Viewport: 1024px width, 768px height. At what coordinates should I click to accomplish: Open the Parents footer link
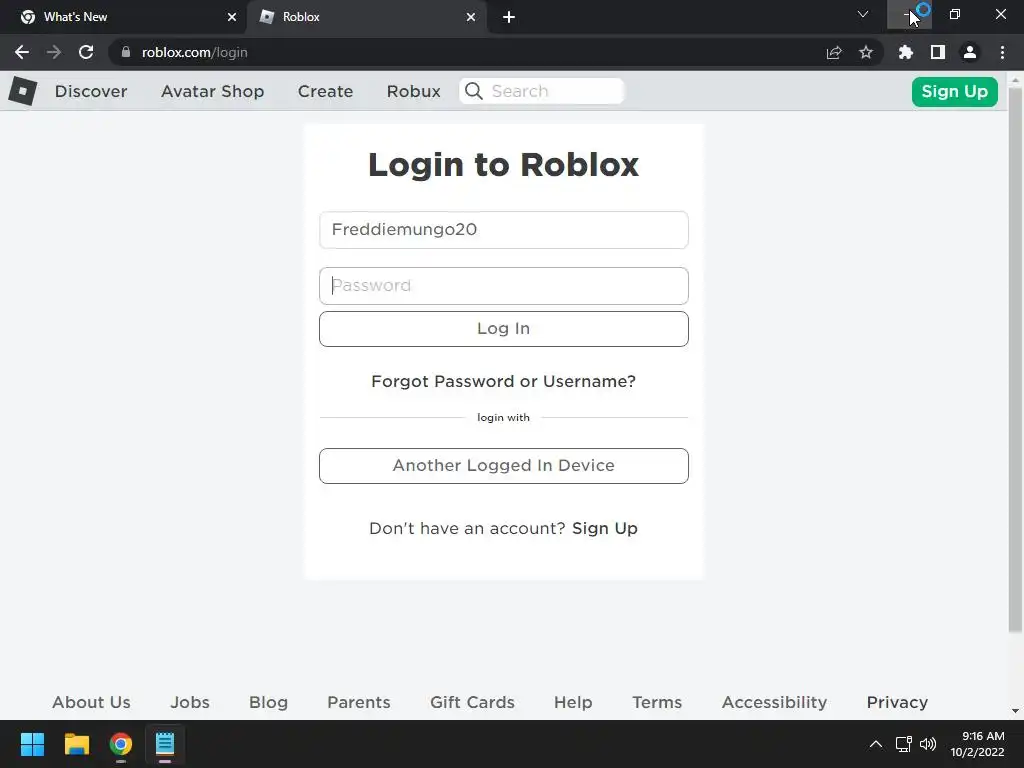pyautogui.click(x=359, y=702)
